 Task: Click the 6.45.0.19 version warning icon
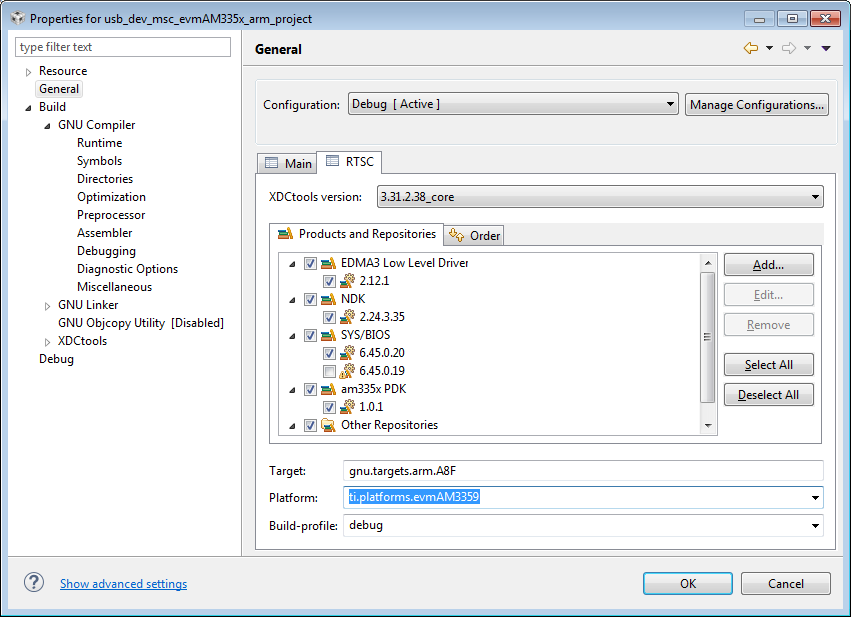click(x=347, y=371)
